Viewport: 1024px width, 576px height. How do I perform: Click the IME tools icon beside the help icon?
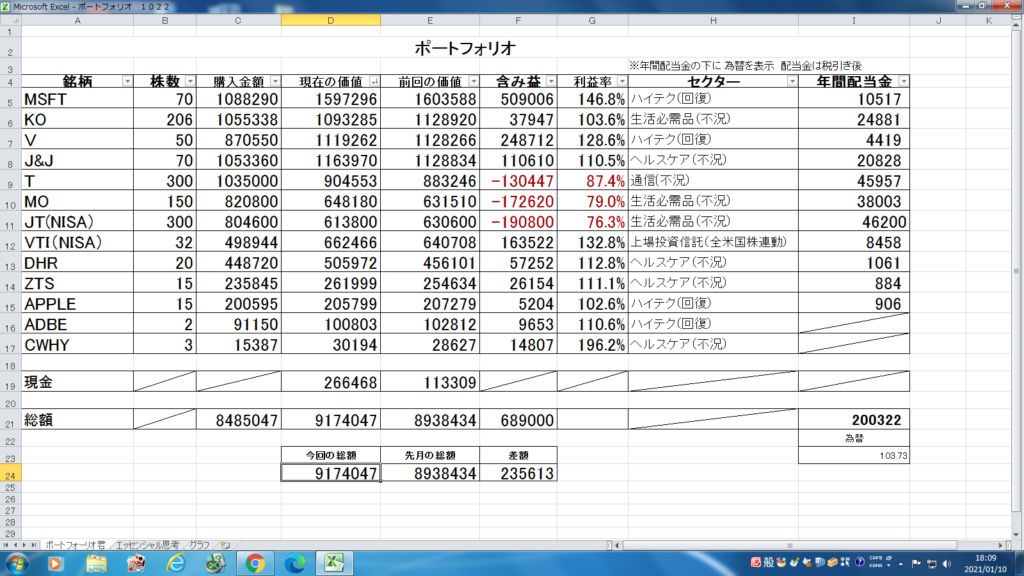point(846,562)
